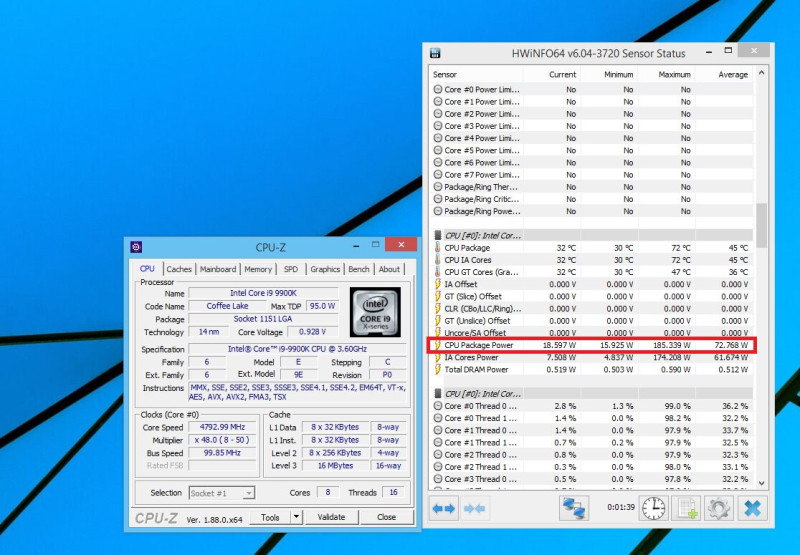Click the chip icon in the first CPU [#0] header
This screenshot has width=800, height=555.
click(437, 235)
